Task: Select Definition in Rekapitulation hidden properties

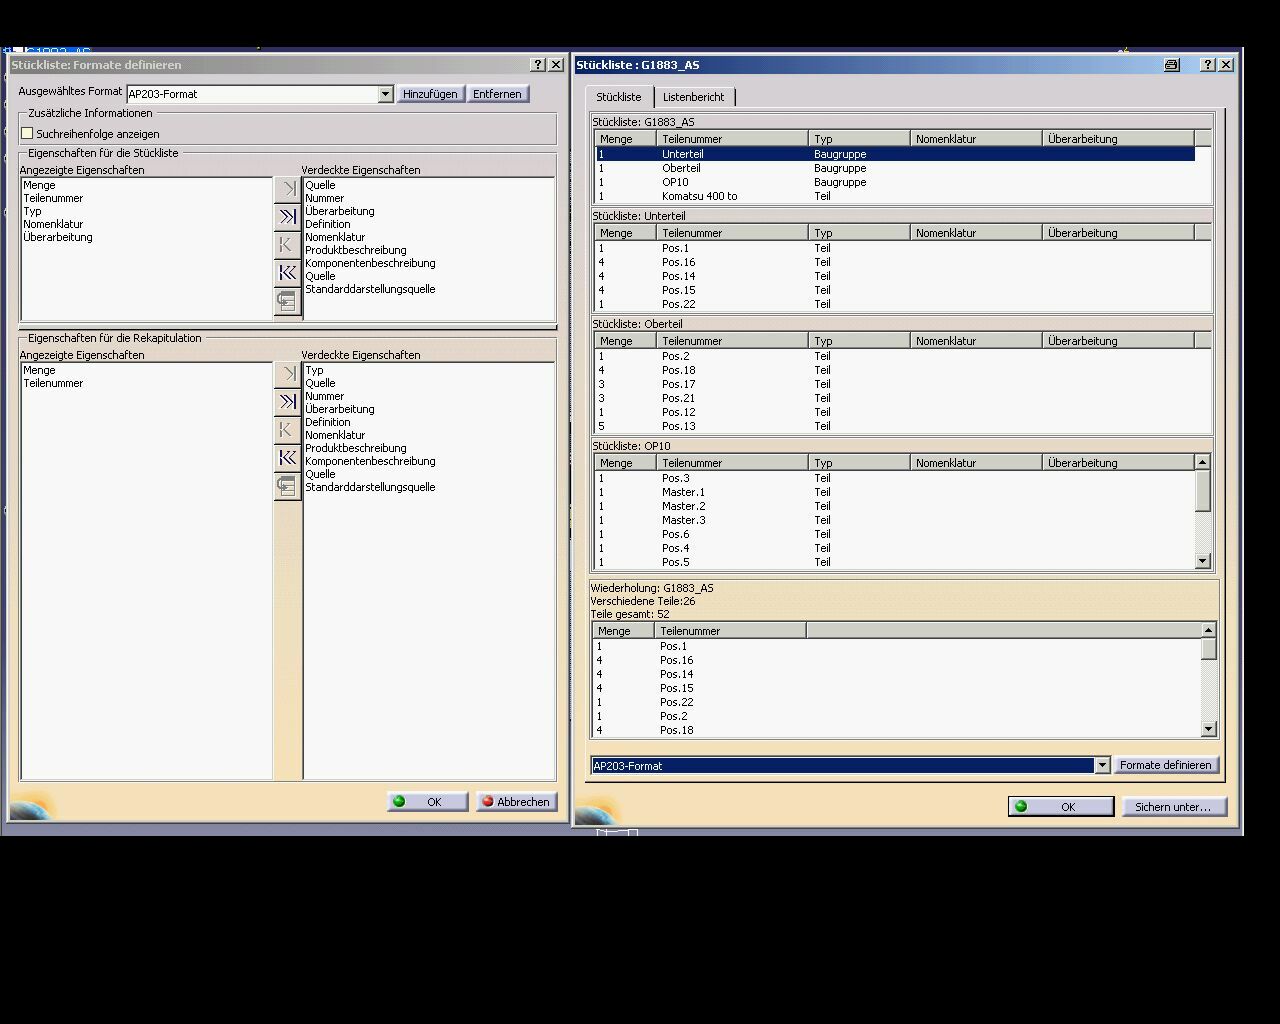Action: [x=328, y=422]
